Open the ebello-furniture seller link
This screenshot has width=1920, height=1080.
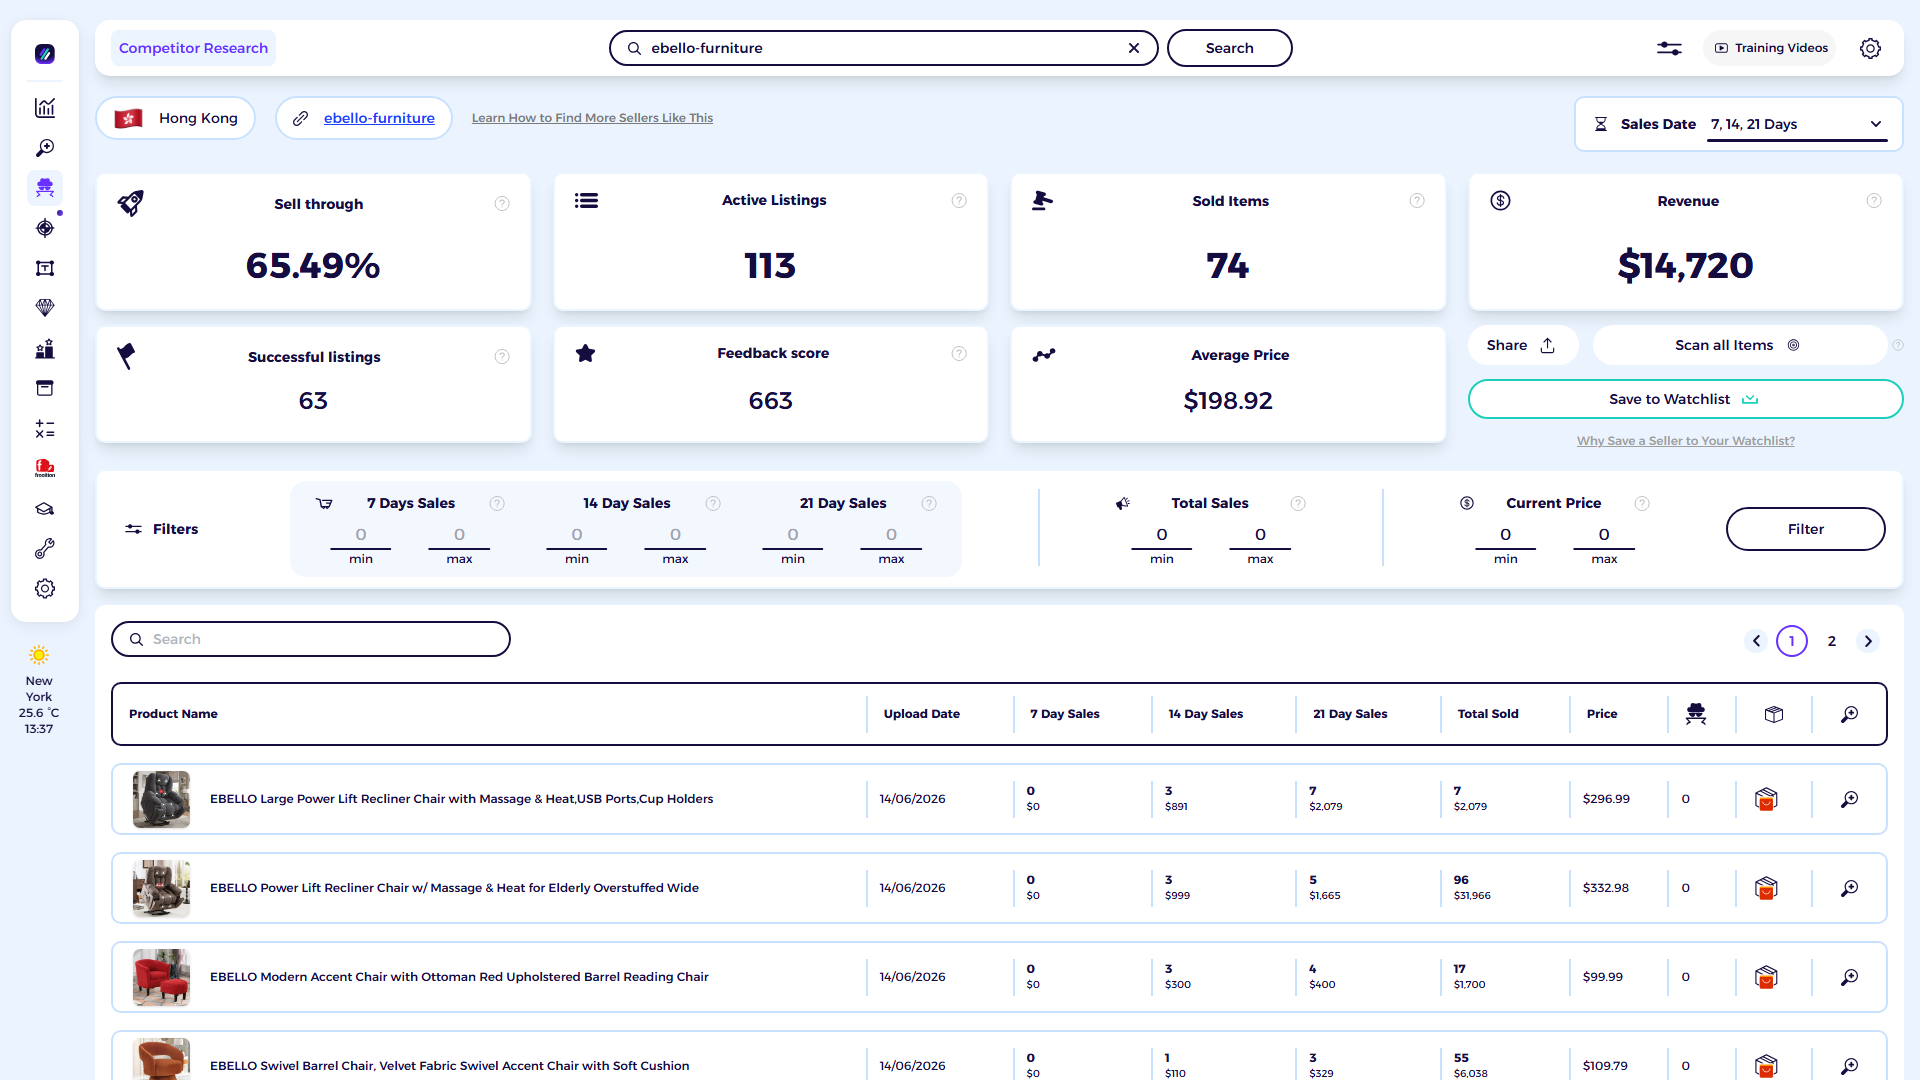click(x=379, y=118)
